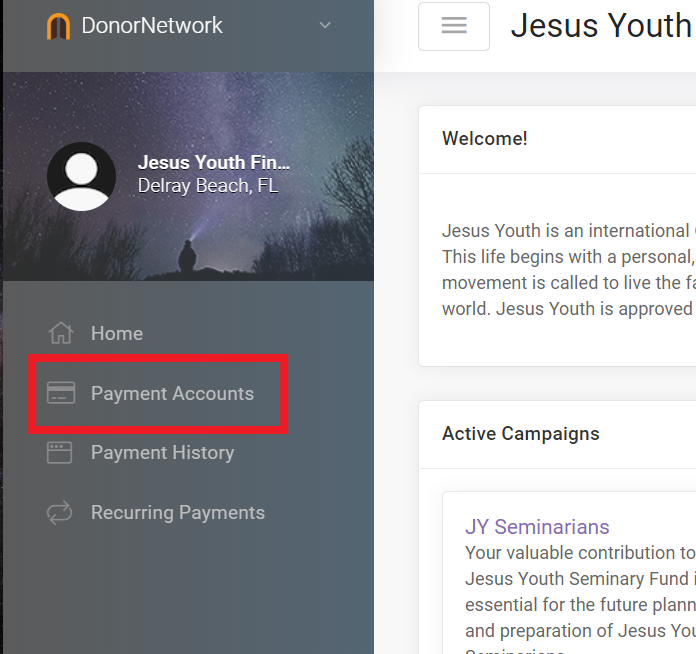Click the DonorNetwork orange arch logo
This screenshot has height=654, width=696.
click(x=58, y=26)
